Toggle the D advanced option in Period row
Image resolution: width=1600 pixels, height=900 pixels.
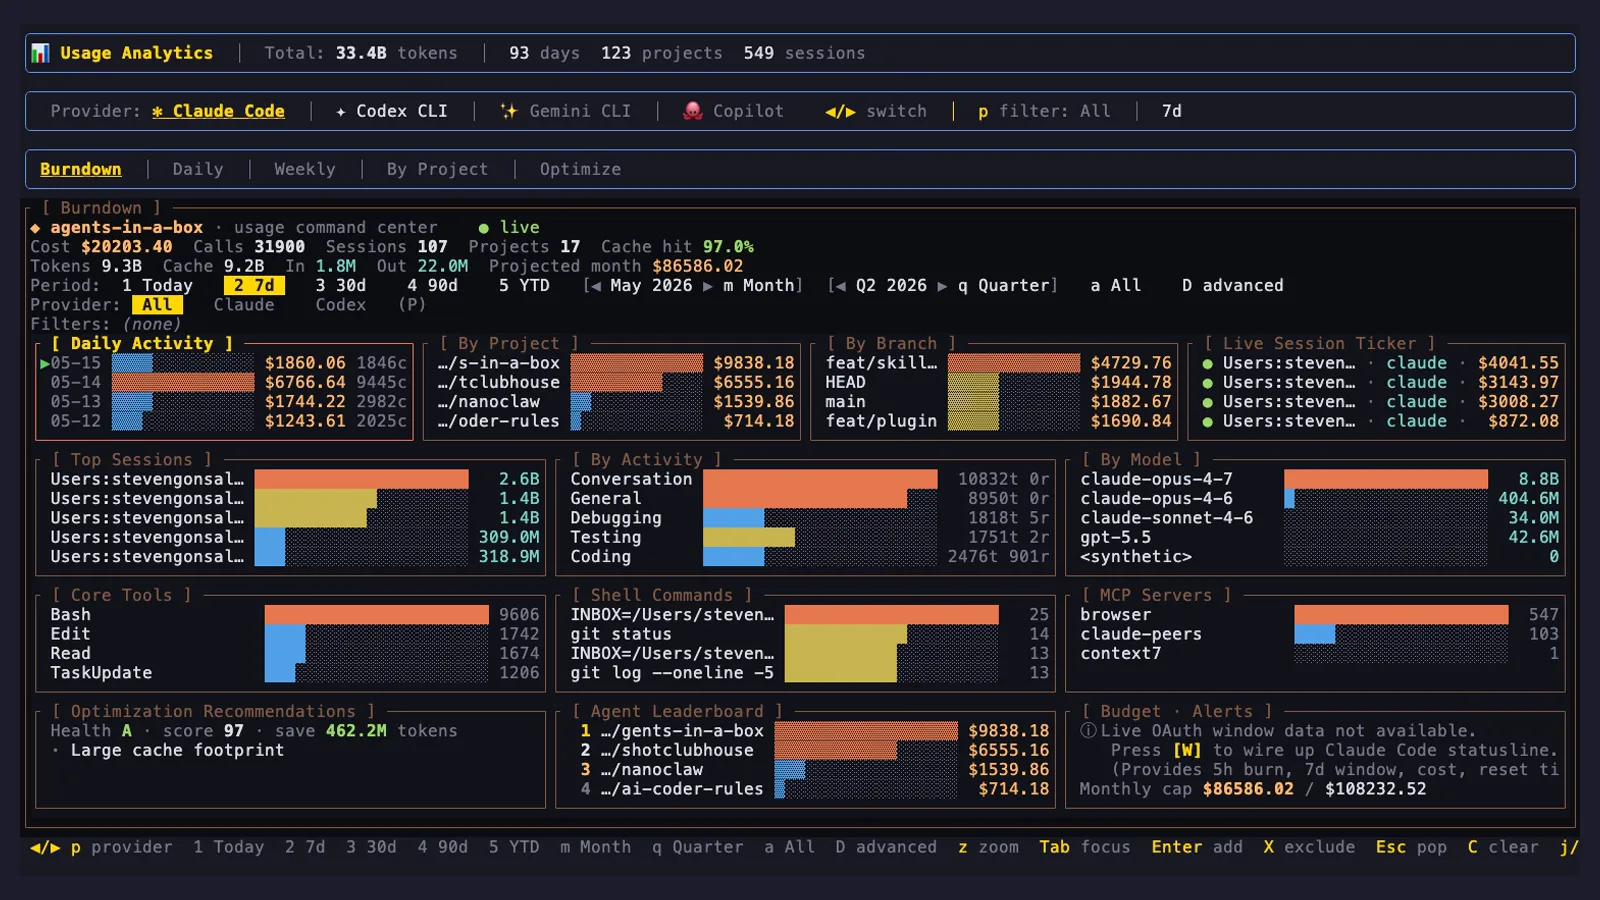pos(1232,286)
